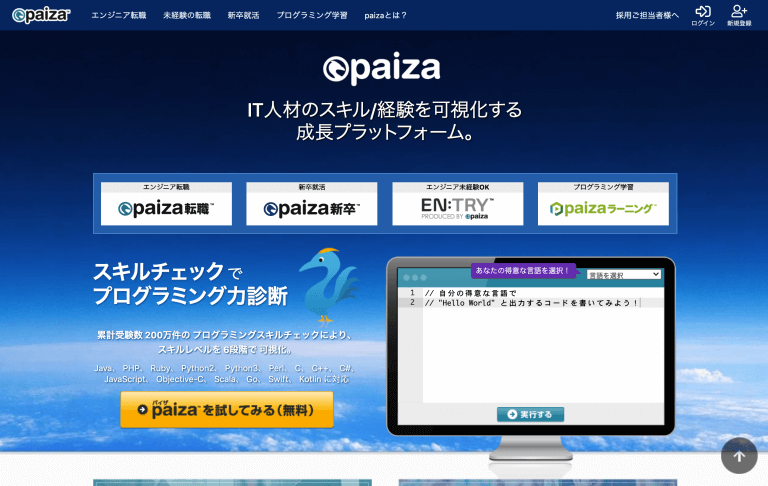Open the 新卒就活 menu item
The width and height of the screenshot is (768, 486).
click(243, 15)
